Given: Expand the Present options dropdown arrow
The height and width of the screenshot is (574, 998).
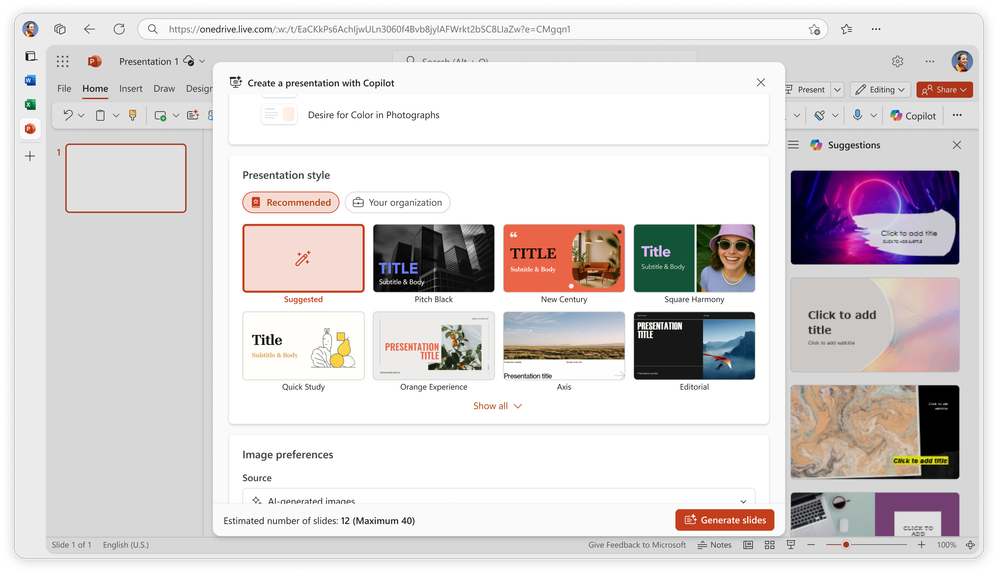Looking at the screenshot, I should click(838, 90).
